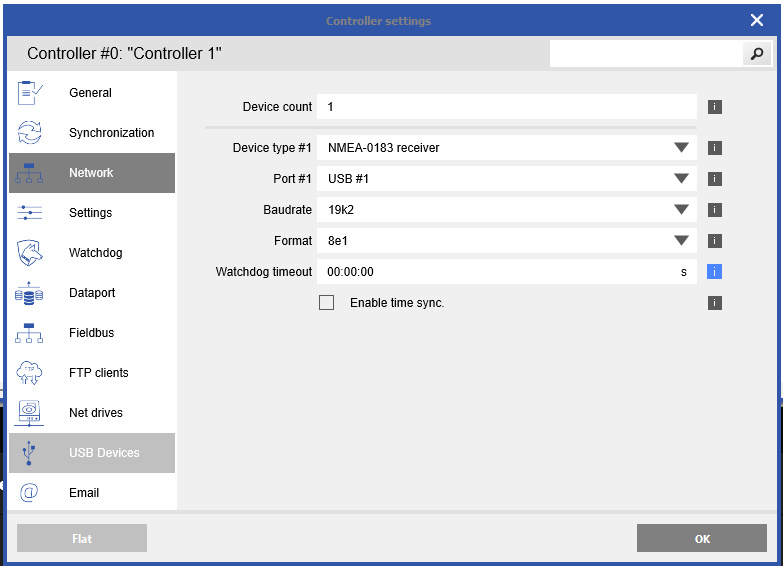783x566 pixels.
Task: Expand the Format 8e1 dropdown
Action: (681, 241)
